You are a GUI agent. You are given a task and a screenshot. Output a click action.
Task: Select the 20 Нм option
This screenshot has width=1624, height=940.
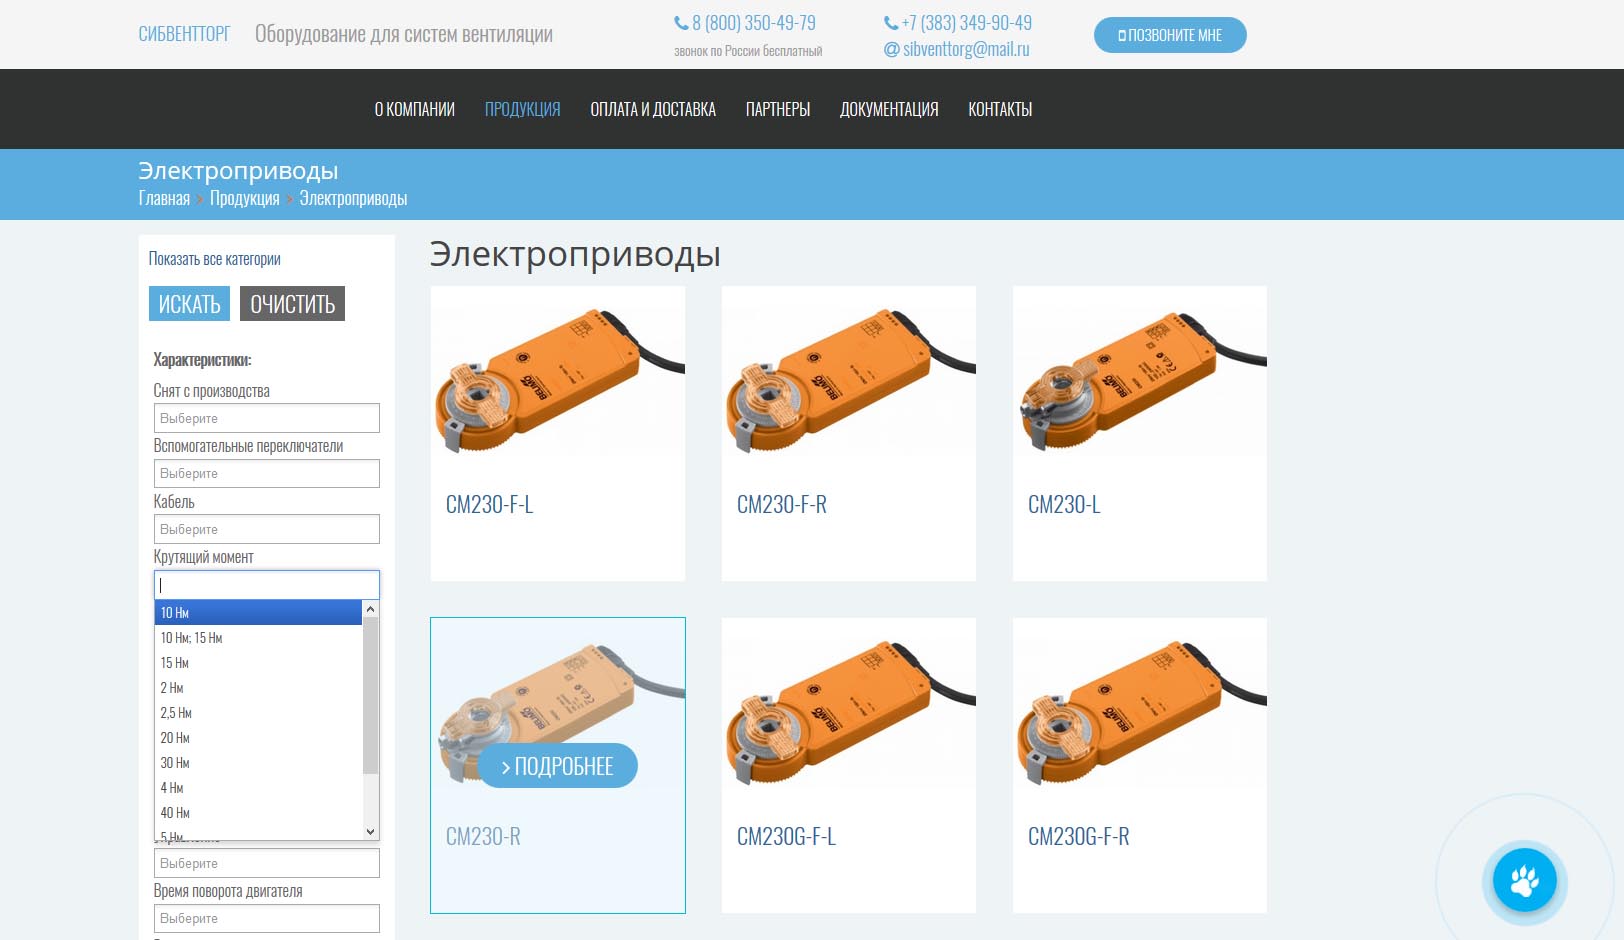pyautogui.click(x=258, y=737)
